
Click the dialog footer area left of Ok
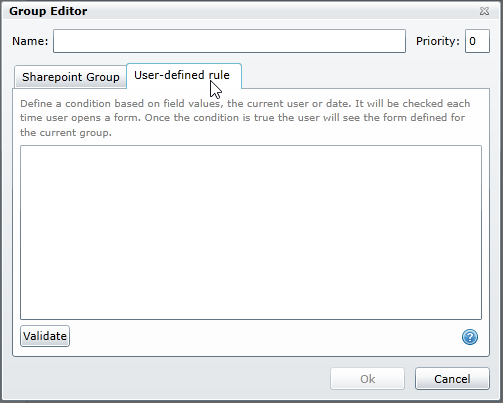tap(167, 379)
